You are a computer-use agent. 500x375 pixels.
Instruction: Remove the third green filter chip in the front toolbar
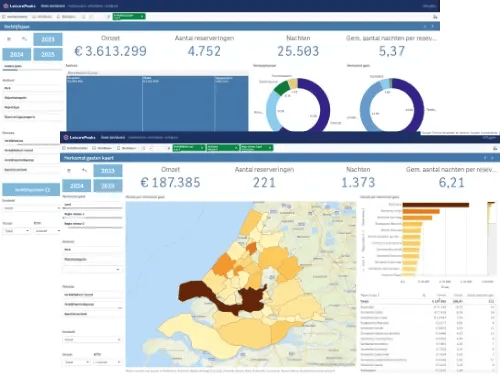270,148
